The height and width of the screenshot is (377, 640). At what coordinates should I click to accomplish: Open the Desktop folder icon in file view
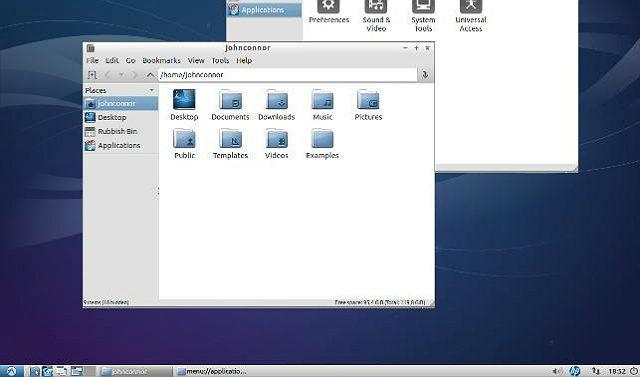pyautogui.click(x=184, y=105)
